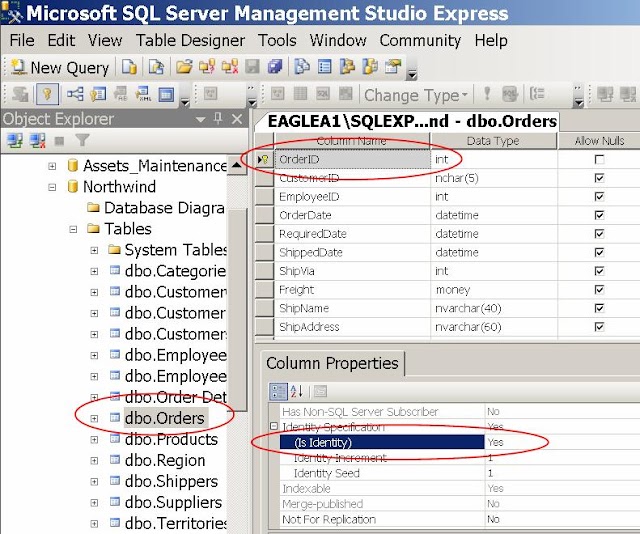Viewport: 640px width, 534px height.
Task: Expand the Assets_Maintenance database node
Action: 52,166
